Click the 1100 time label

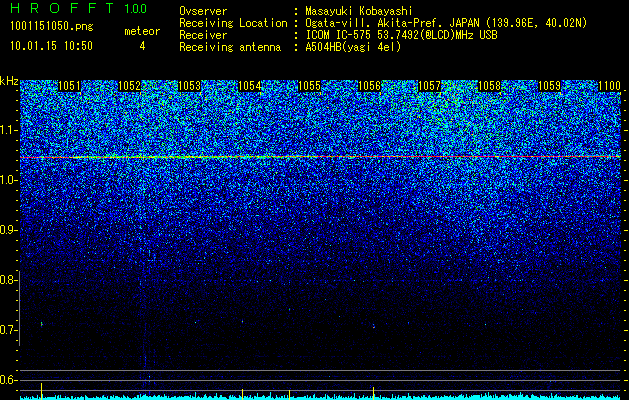coord(609,86)
